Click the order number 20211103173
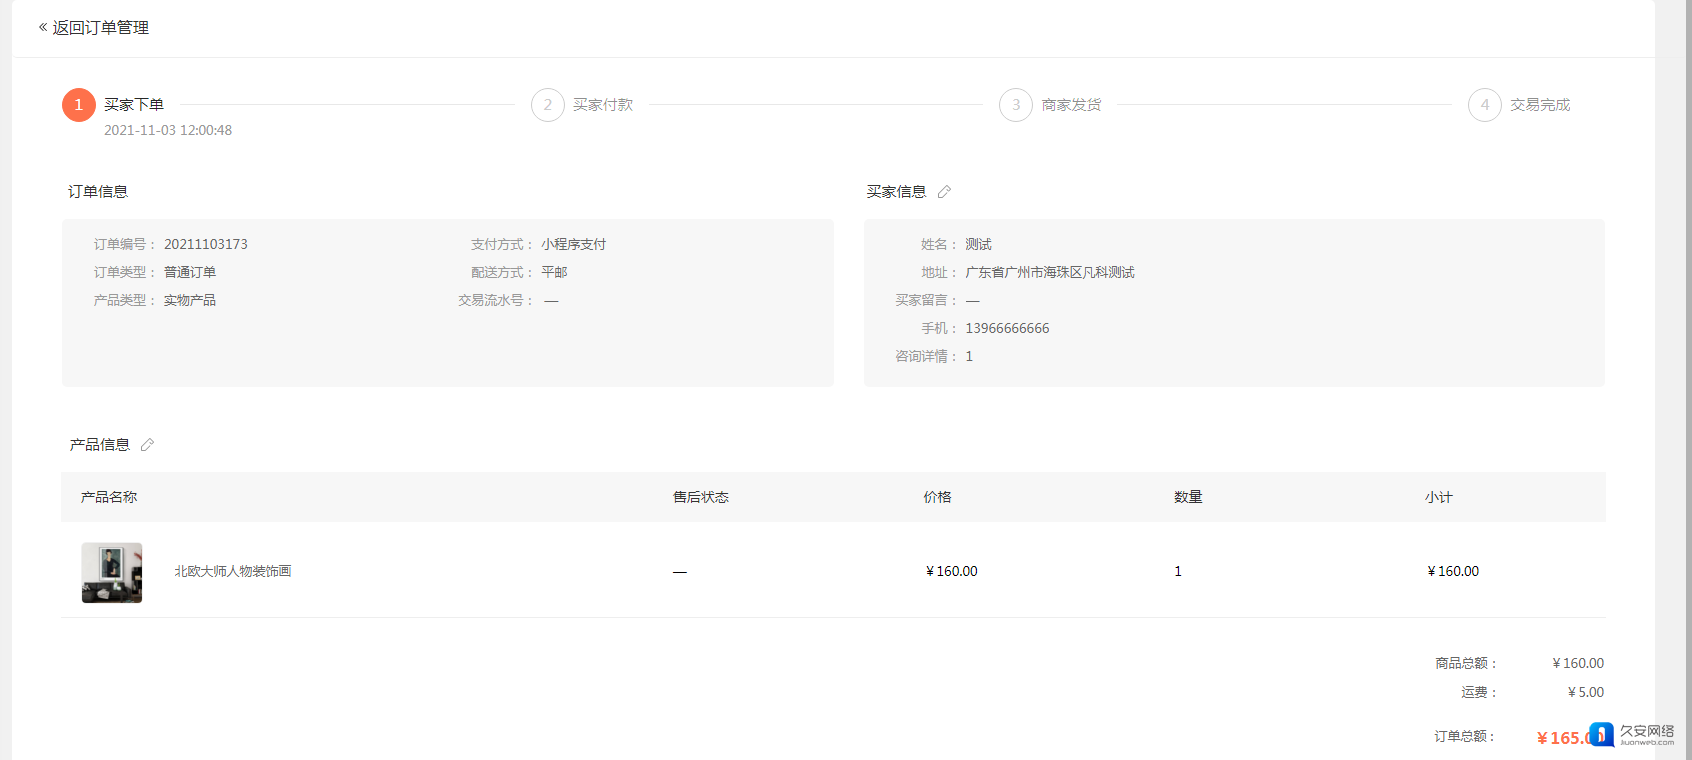This screenshot has width=1692, height=760. click(206, 244)
